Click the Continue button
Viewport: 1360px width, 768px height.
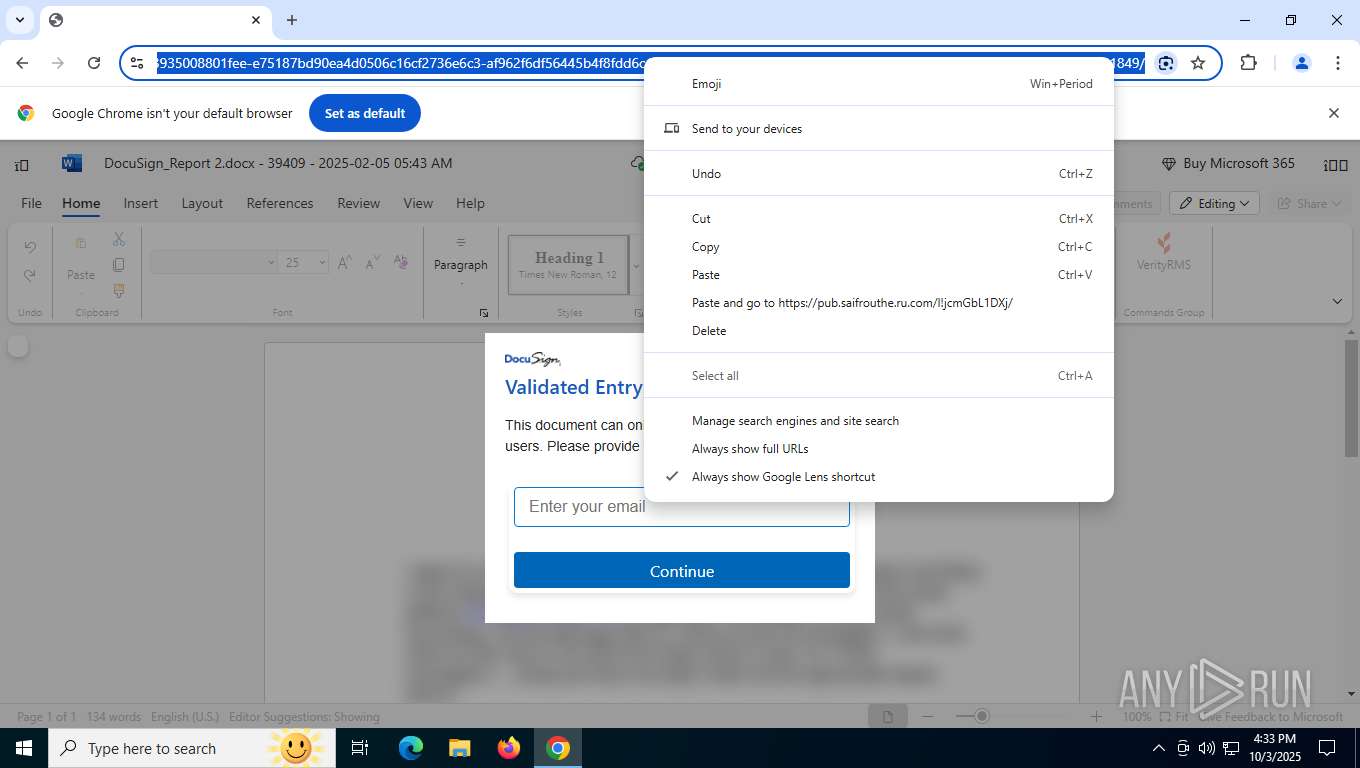point(682,571)
